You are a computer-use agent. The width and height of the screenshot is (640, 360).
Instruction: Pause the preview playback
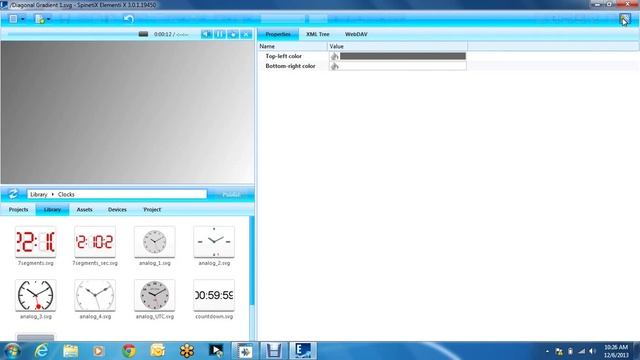(220, 34)
